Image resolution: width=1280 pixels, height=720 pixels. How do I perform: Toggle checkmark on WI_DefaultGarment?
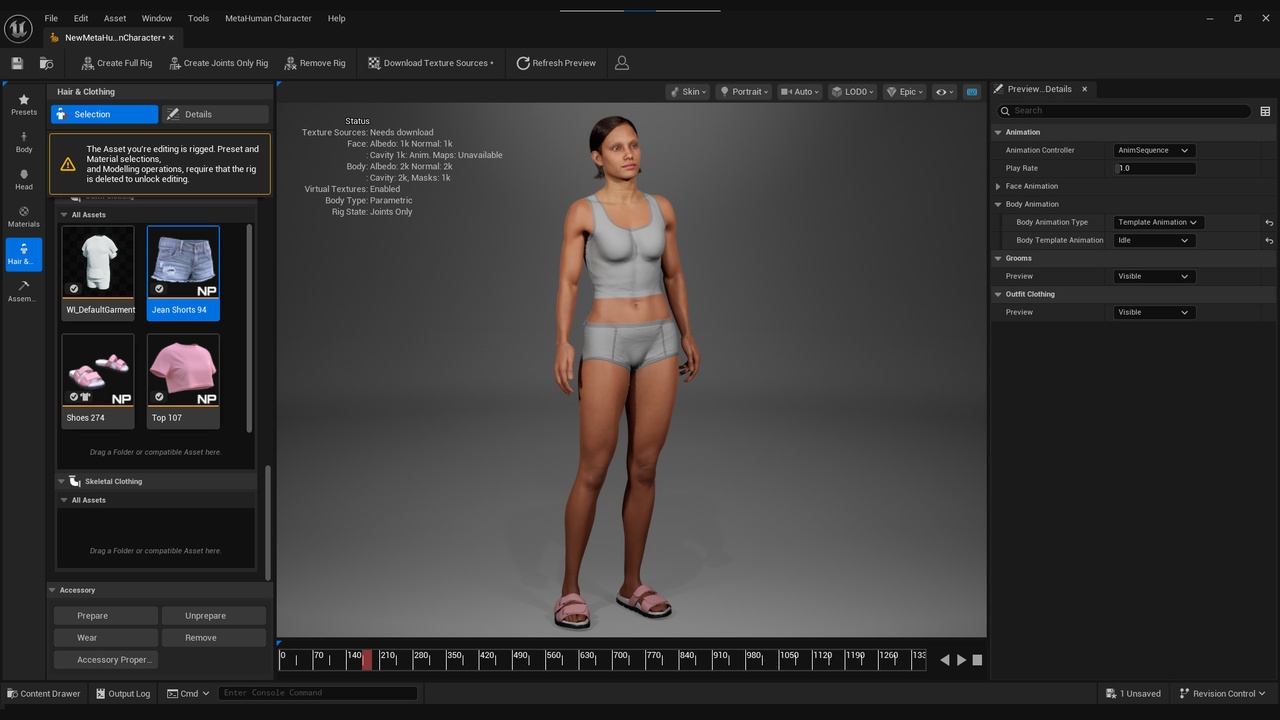(74, 289)
